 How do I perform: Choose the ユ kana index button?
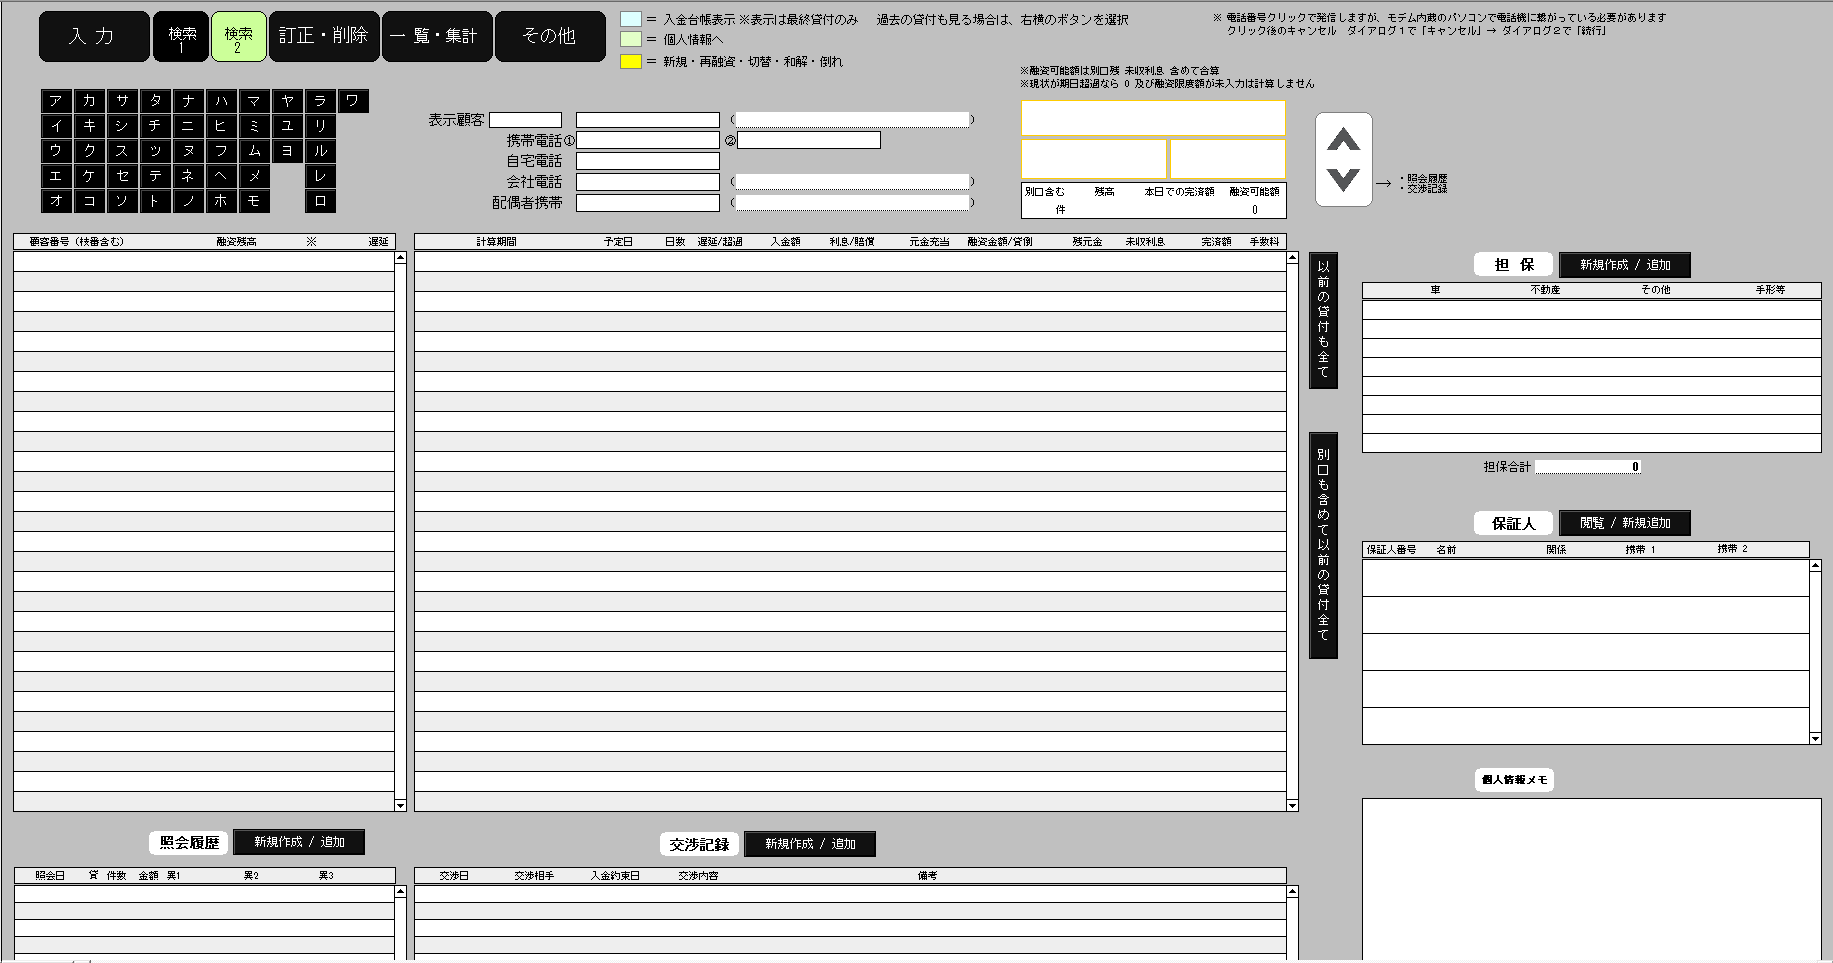coord(287,126)
